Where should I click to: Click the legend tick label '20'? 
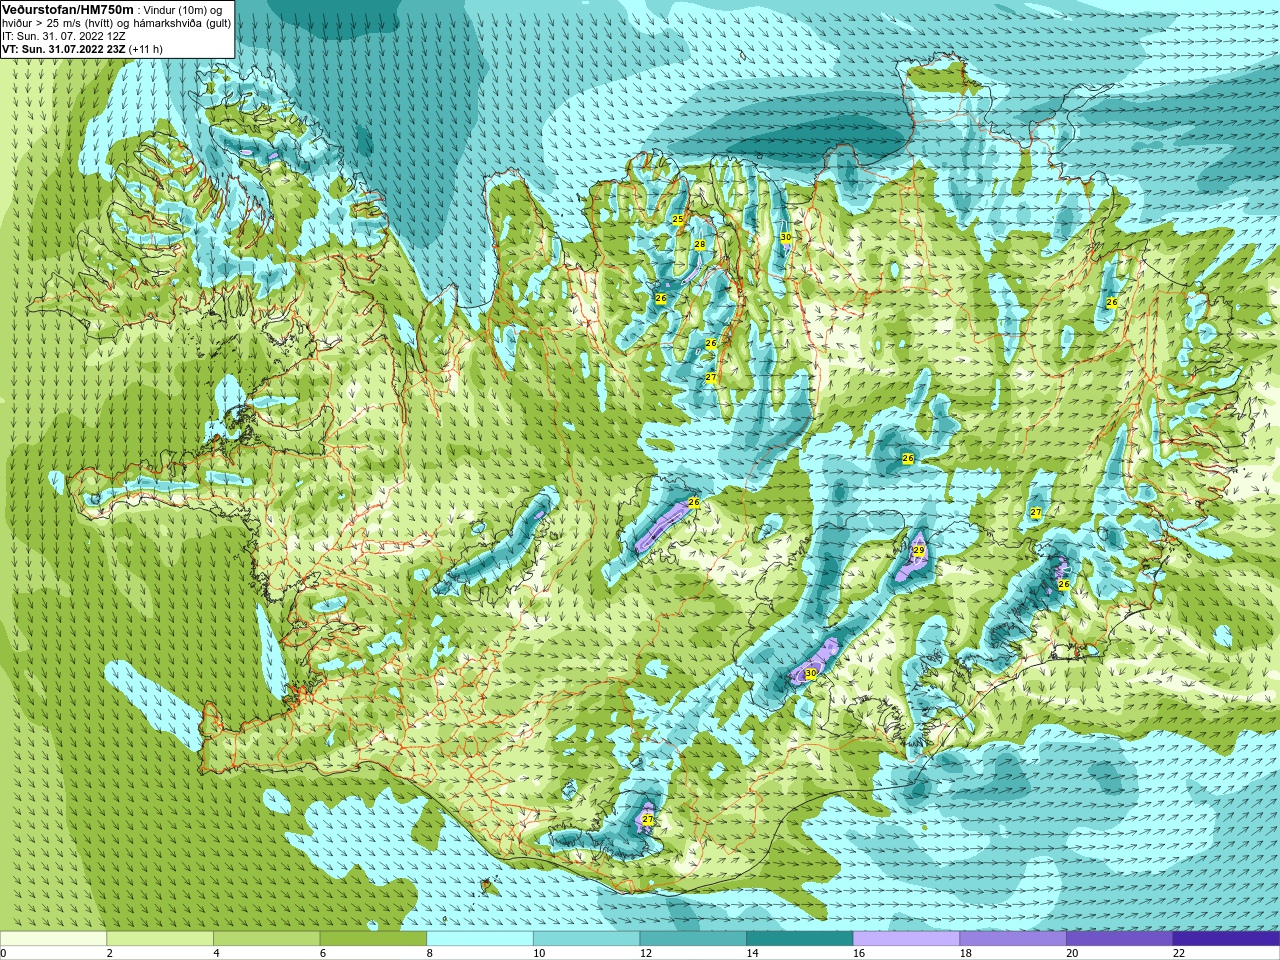pos(1072,953)
